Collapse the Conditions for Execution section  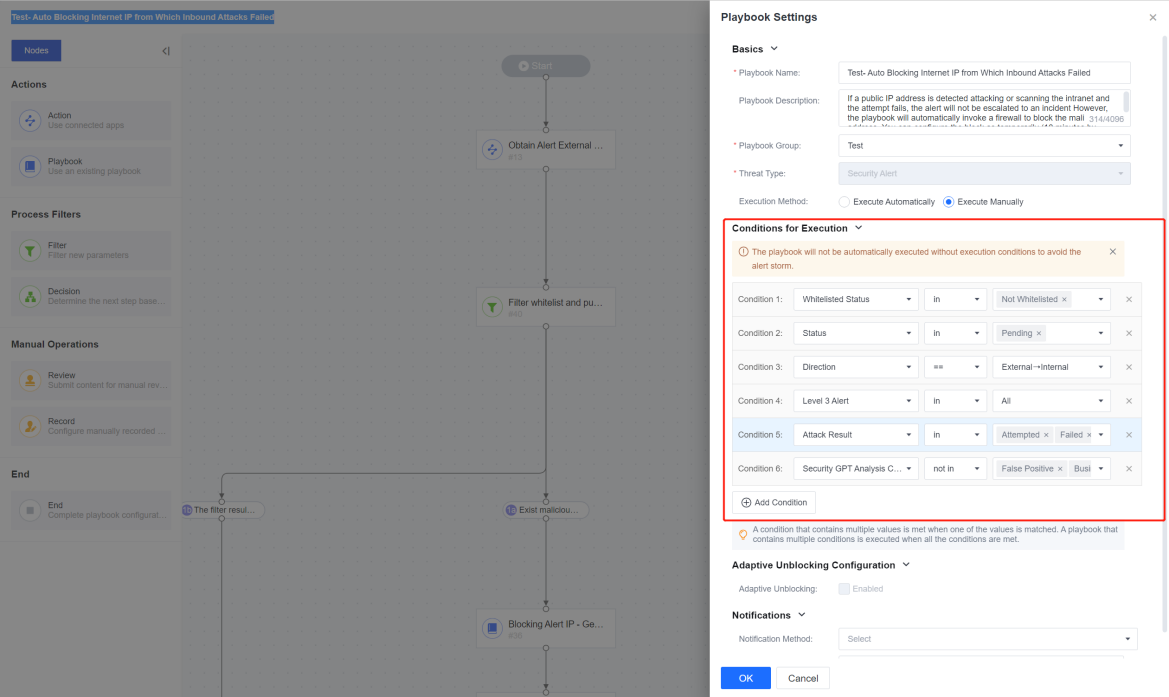click(x=858, y=228)
